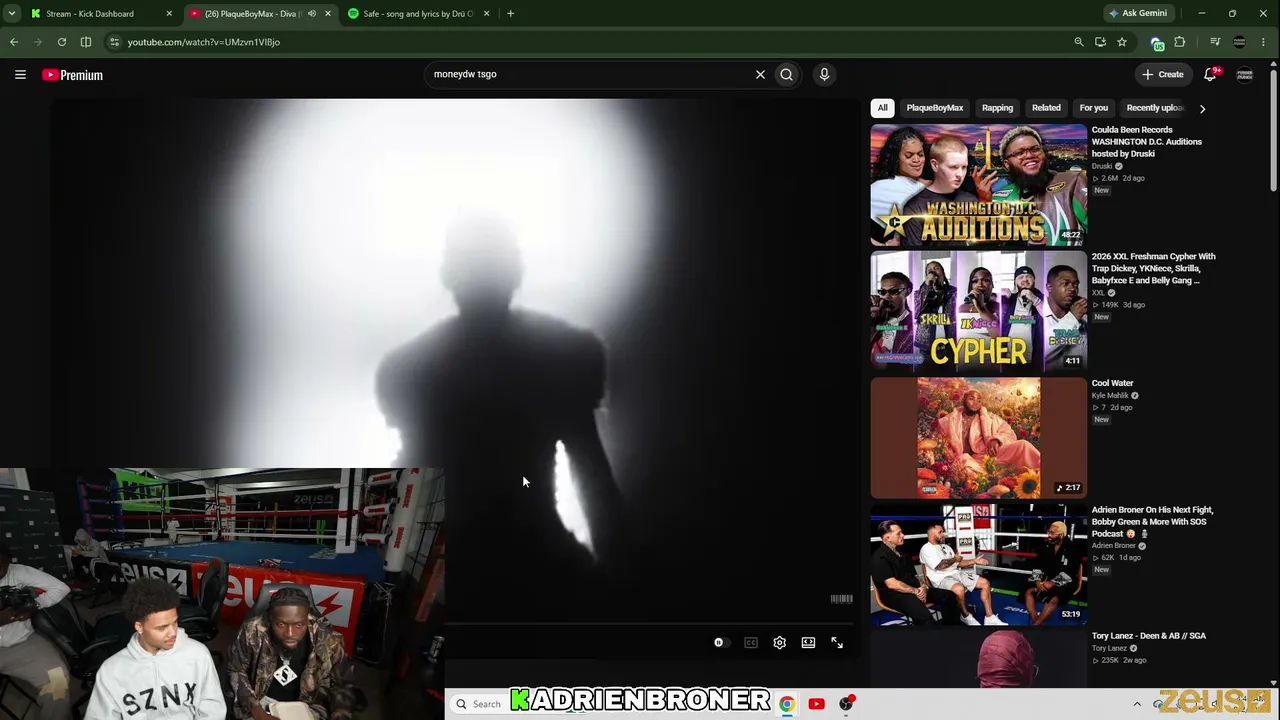Viewport: 1280px width, 720px height.
Task: Open Chrome from the taskbar
Action: point(787,704)
